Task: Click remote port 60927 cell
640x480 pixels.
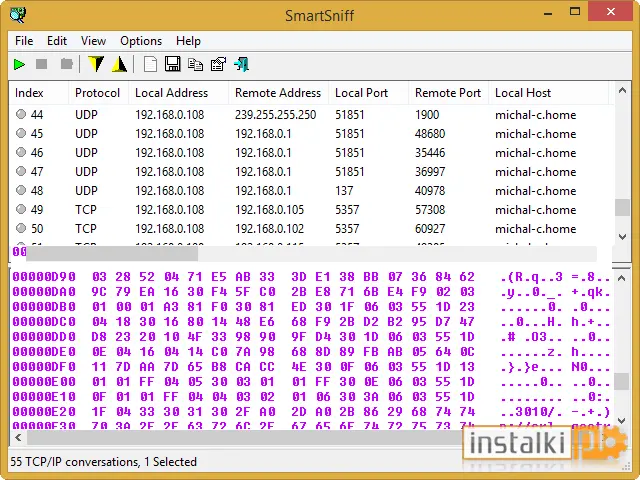Action: (430, 229)
